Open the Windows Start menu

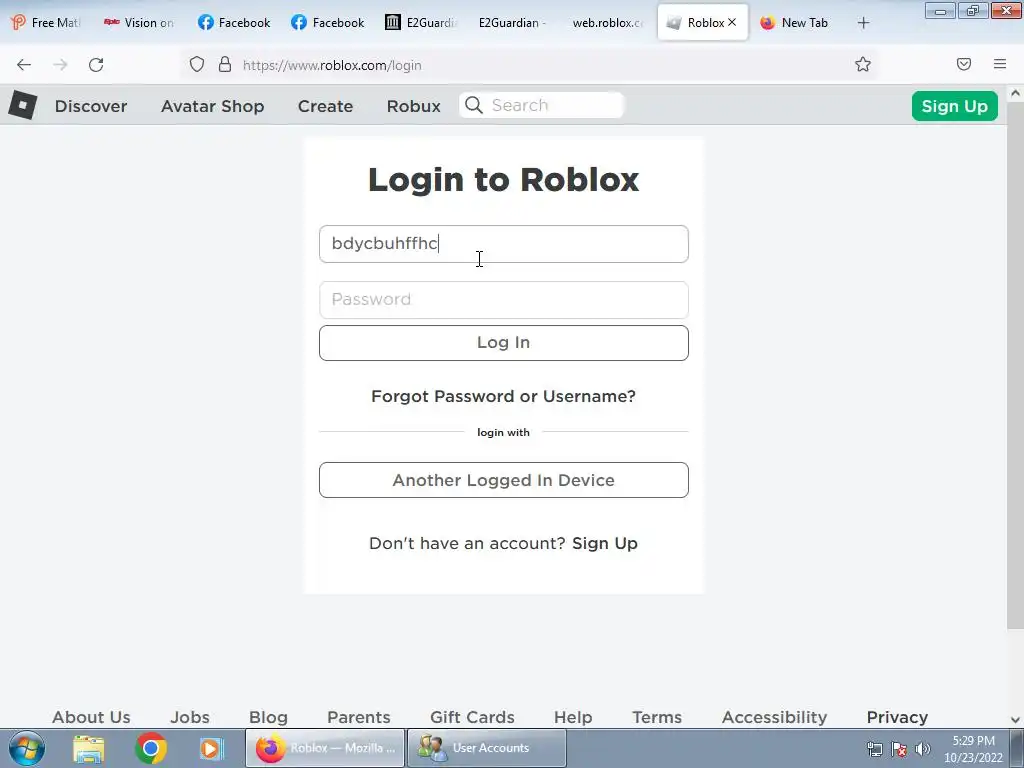pyautogui.click(x=27, y=748)
